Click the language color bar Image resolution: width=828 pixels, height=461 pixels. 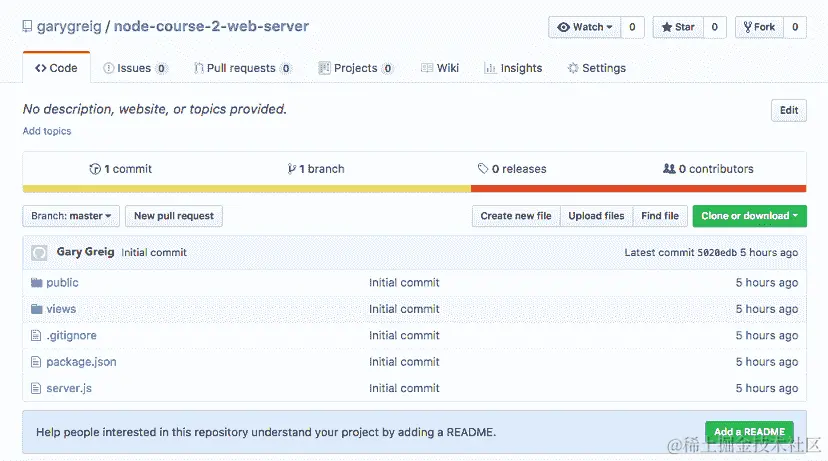pos(414,188)
